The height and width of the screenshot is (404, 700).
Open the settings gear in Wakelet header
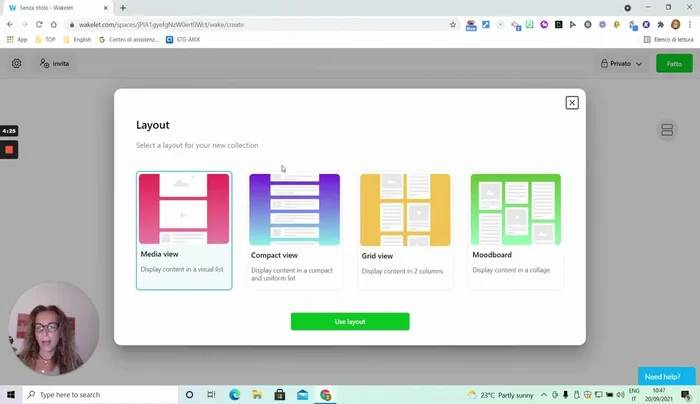[x=17, y=63]
